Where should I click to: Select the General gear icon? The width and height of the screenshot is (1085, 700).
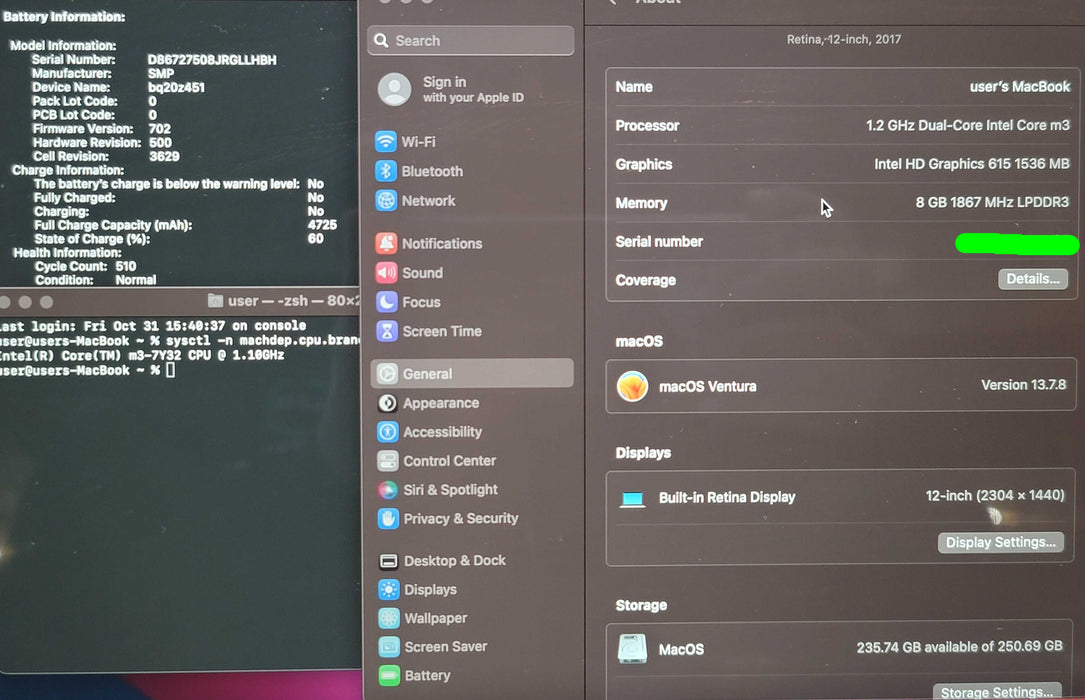coord(387,374)
